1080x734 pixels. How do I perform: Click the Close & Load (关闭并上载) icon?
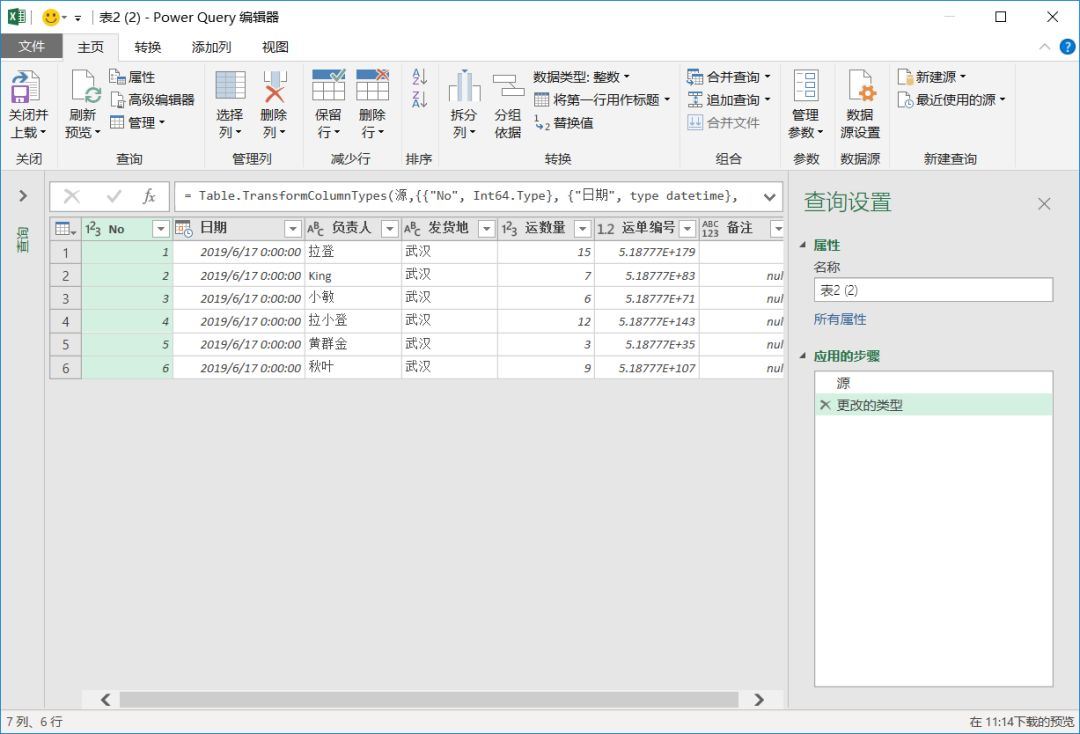pos(26,87)
